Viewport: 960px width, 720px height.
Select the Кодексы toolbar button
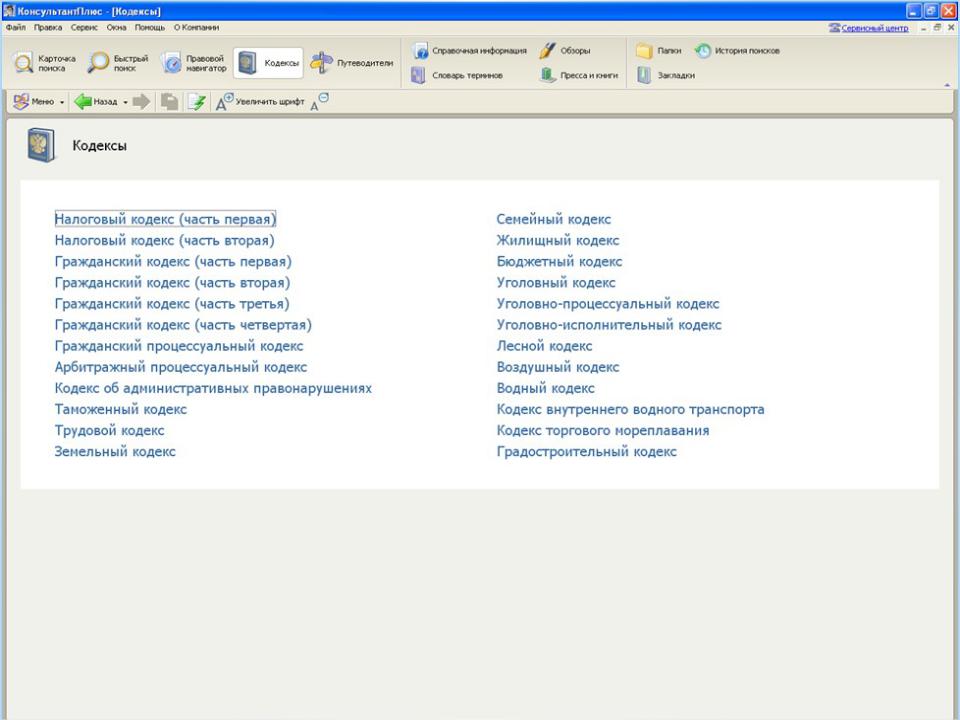pyautogui.click(x=269, y=63)
